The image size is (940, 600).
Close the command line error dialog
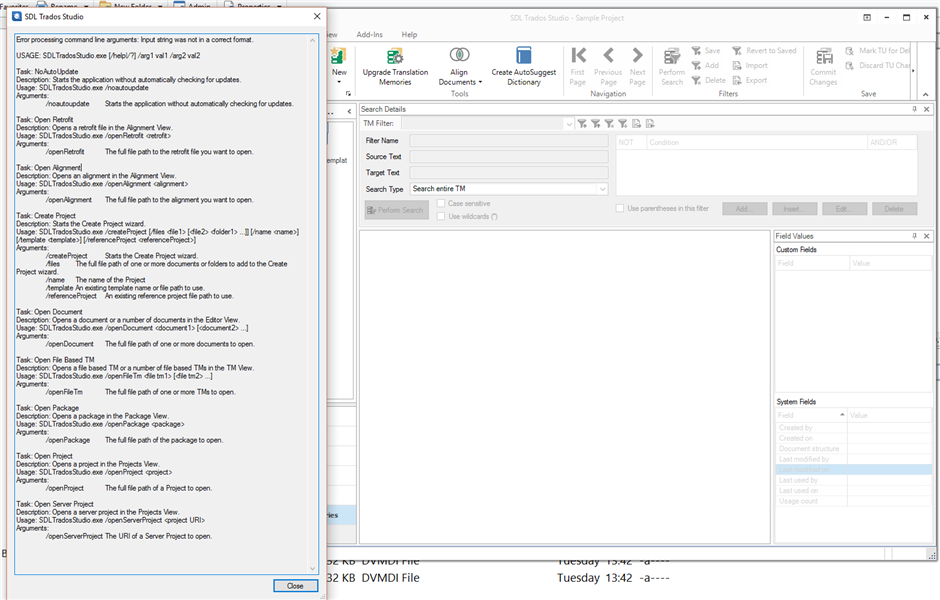295,585
